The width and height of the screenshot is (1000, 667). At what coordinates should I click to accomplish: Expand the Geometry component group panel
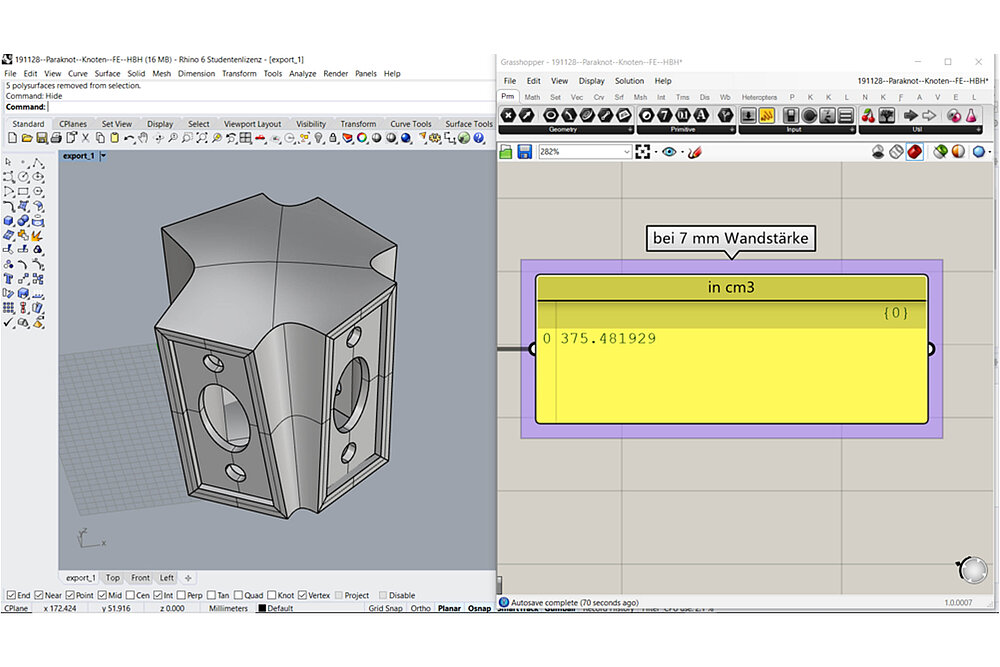pyautogui.click(x=630, y=130)
